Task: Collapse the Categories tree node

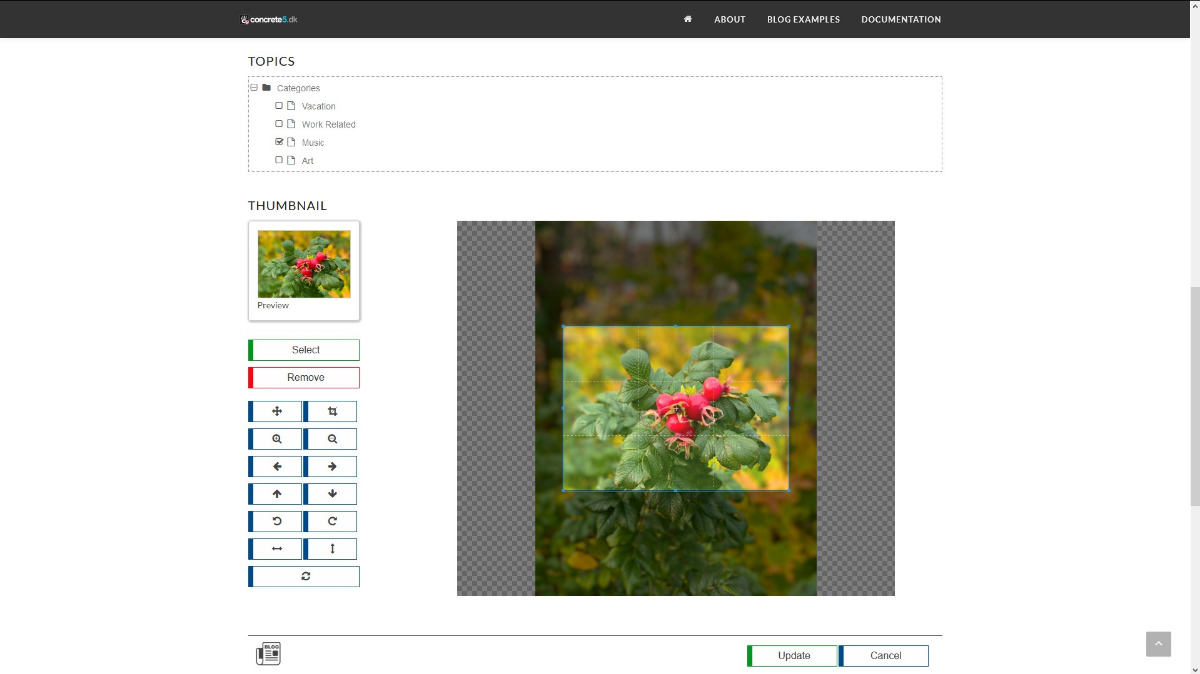Action: (x=254, y=88)
